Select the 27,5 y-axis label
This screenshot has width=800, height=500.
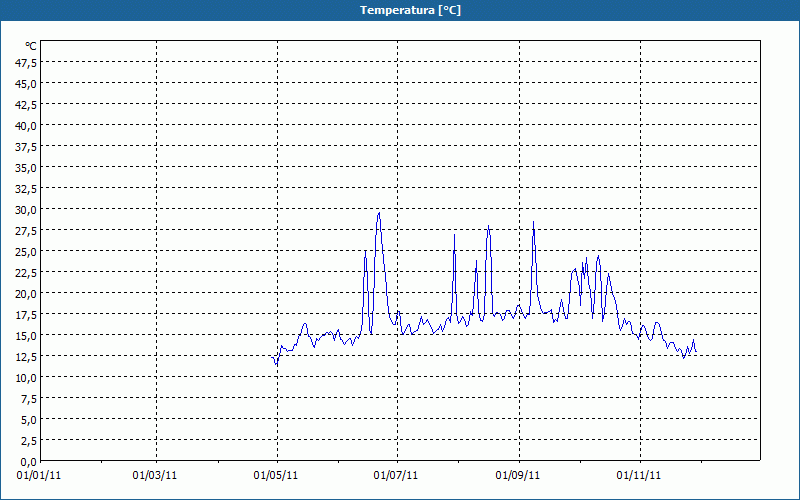pos(26,231)
